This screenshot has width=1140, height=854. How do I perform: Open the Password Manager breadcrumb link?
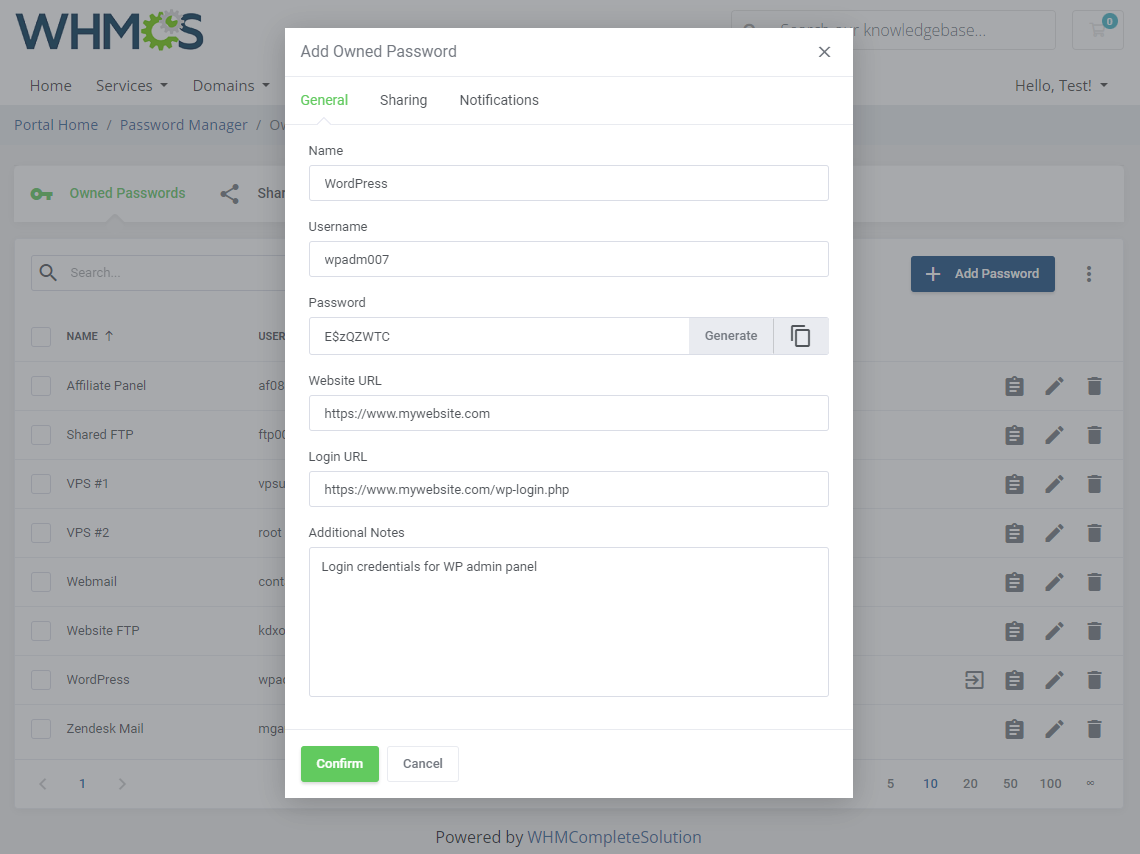[183, 125]
